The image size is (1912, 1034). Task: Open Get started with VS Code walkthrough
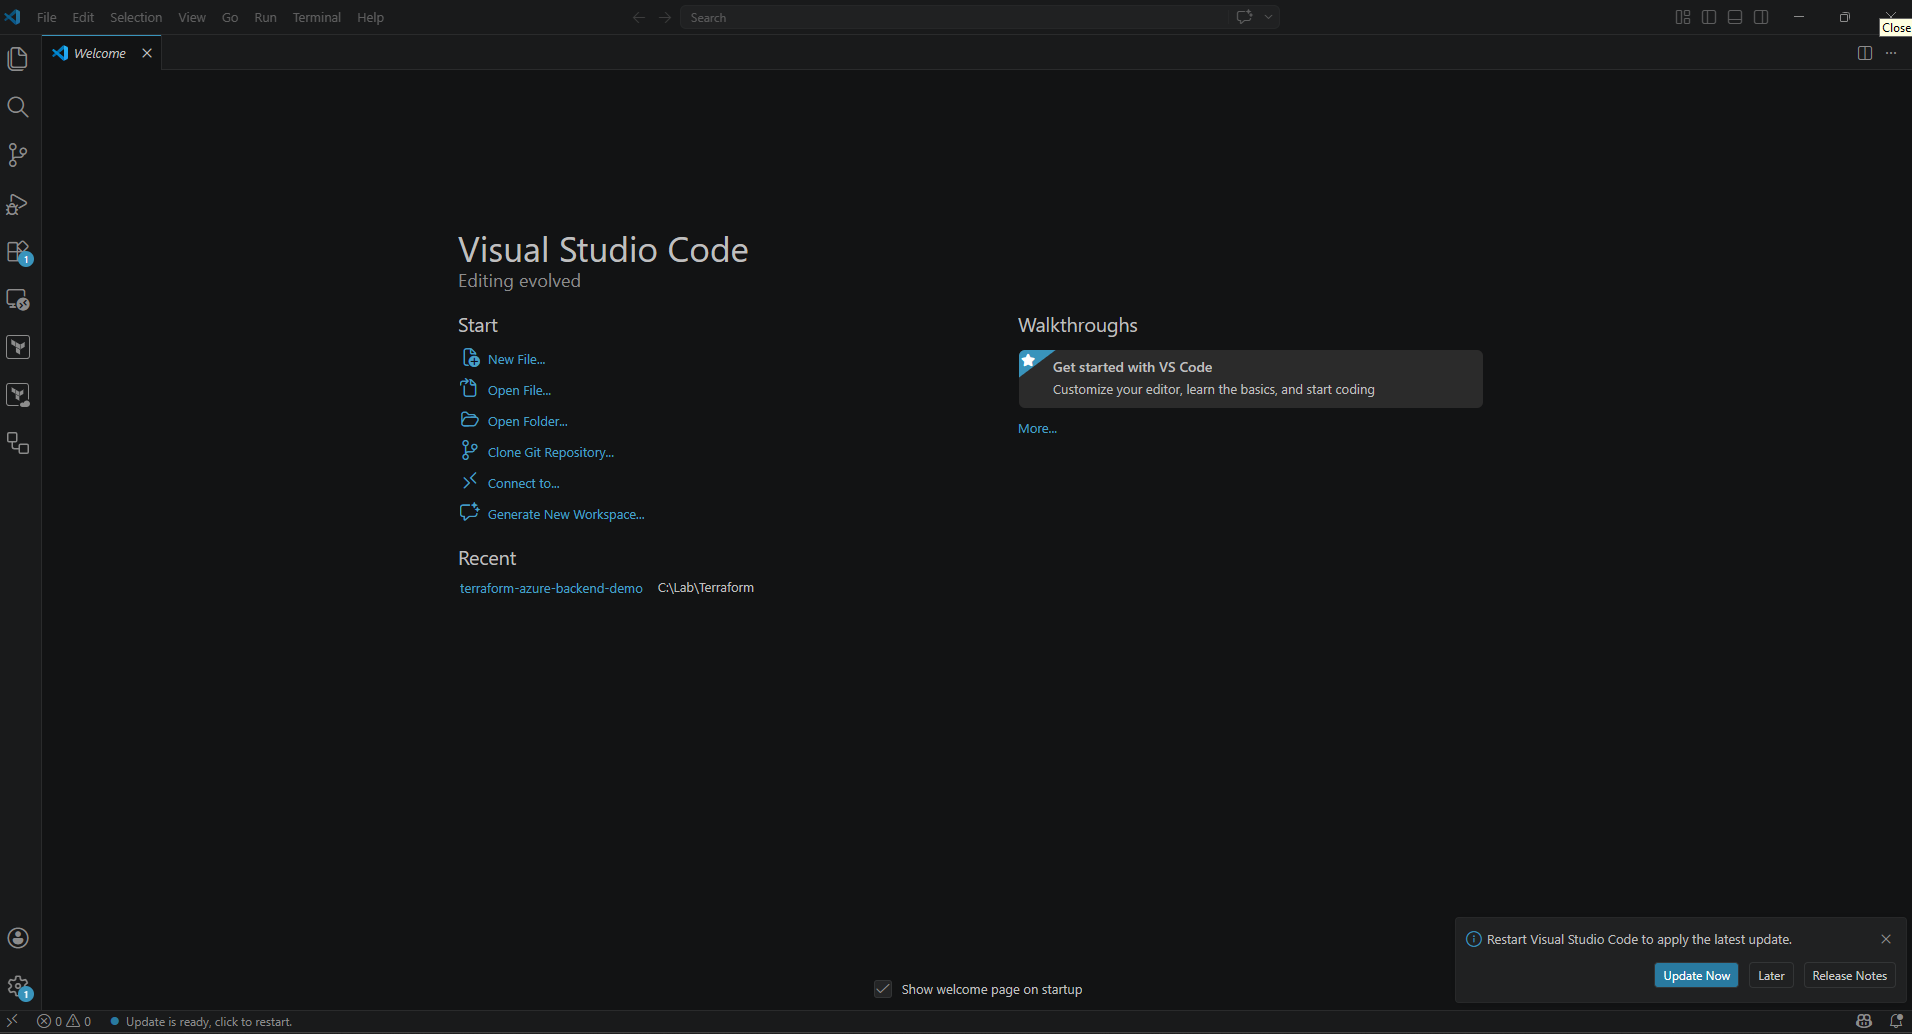coord(1250,379)
